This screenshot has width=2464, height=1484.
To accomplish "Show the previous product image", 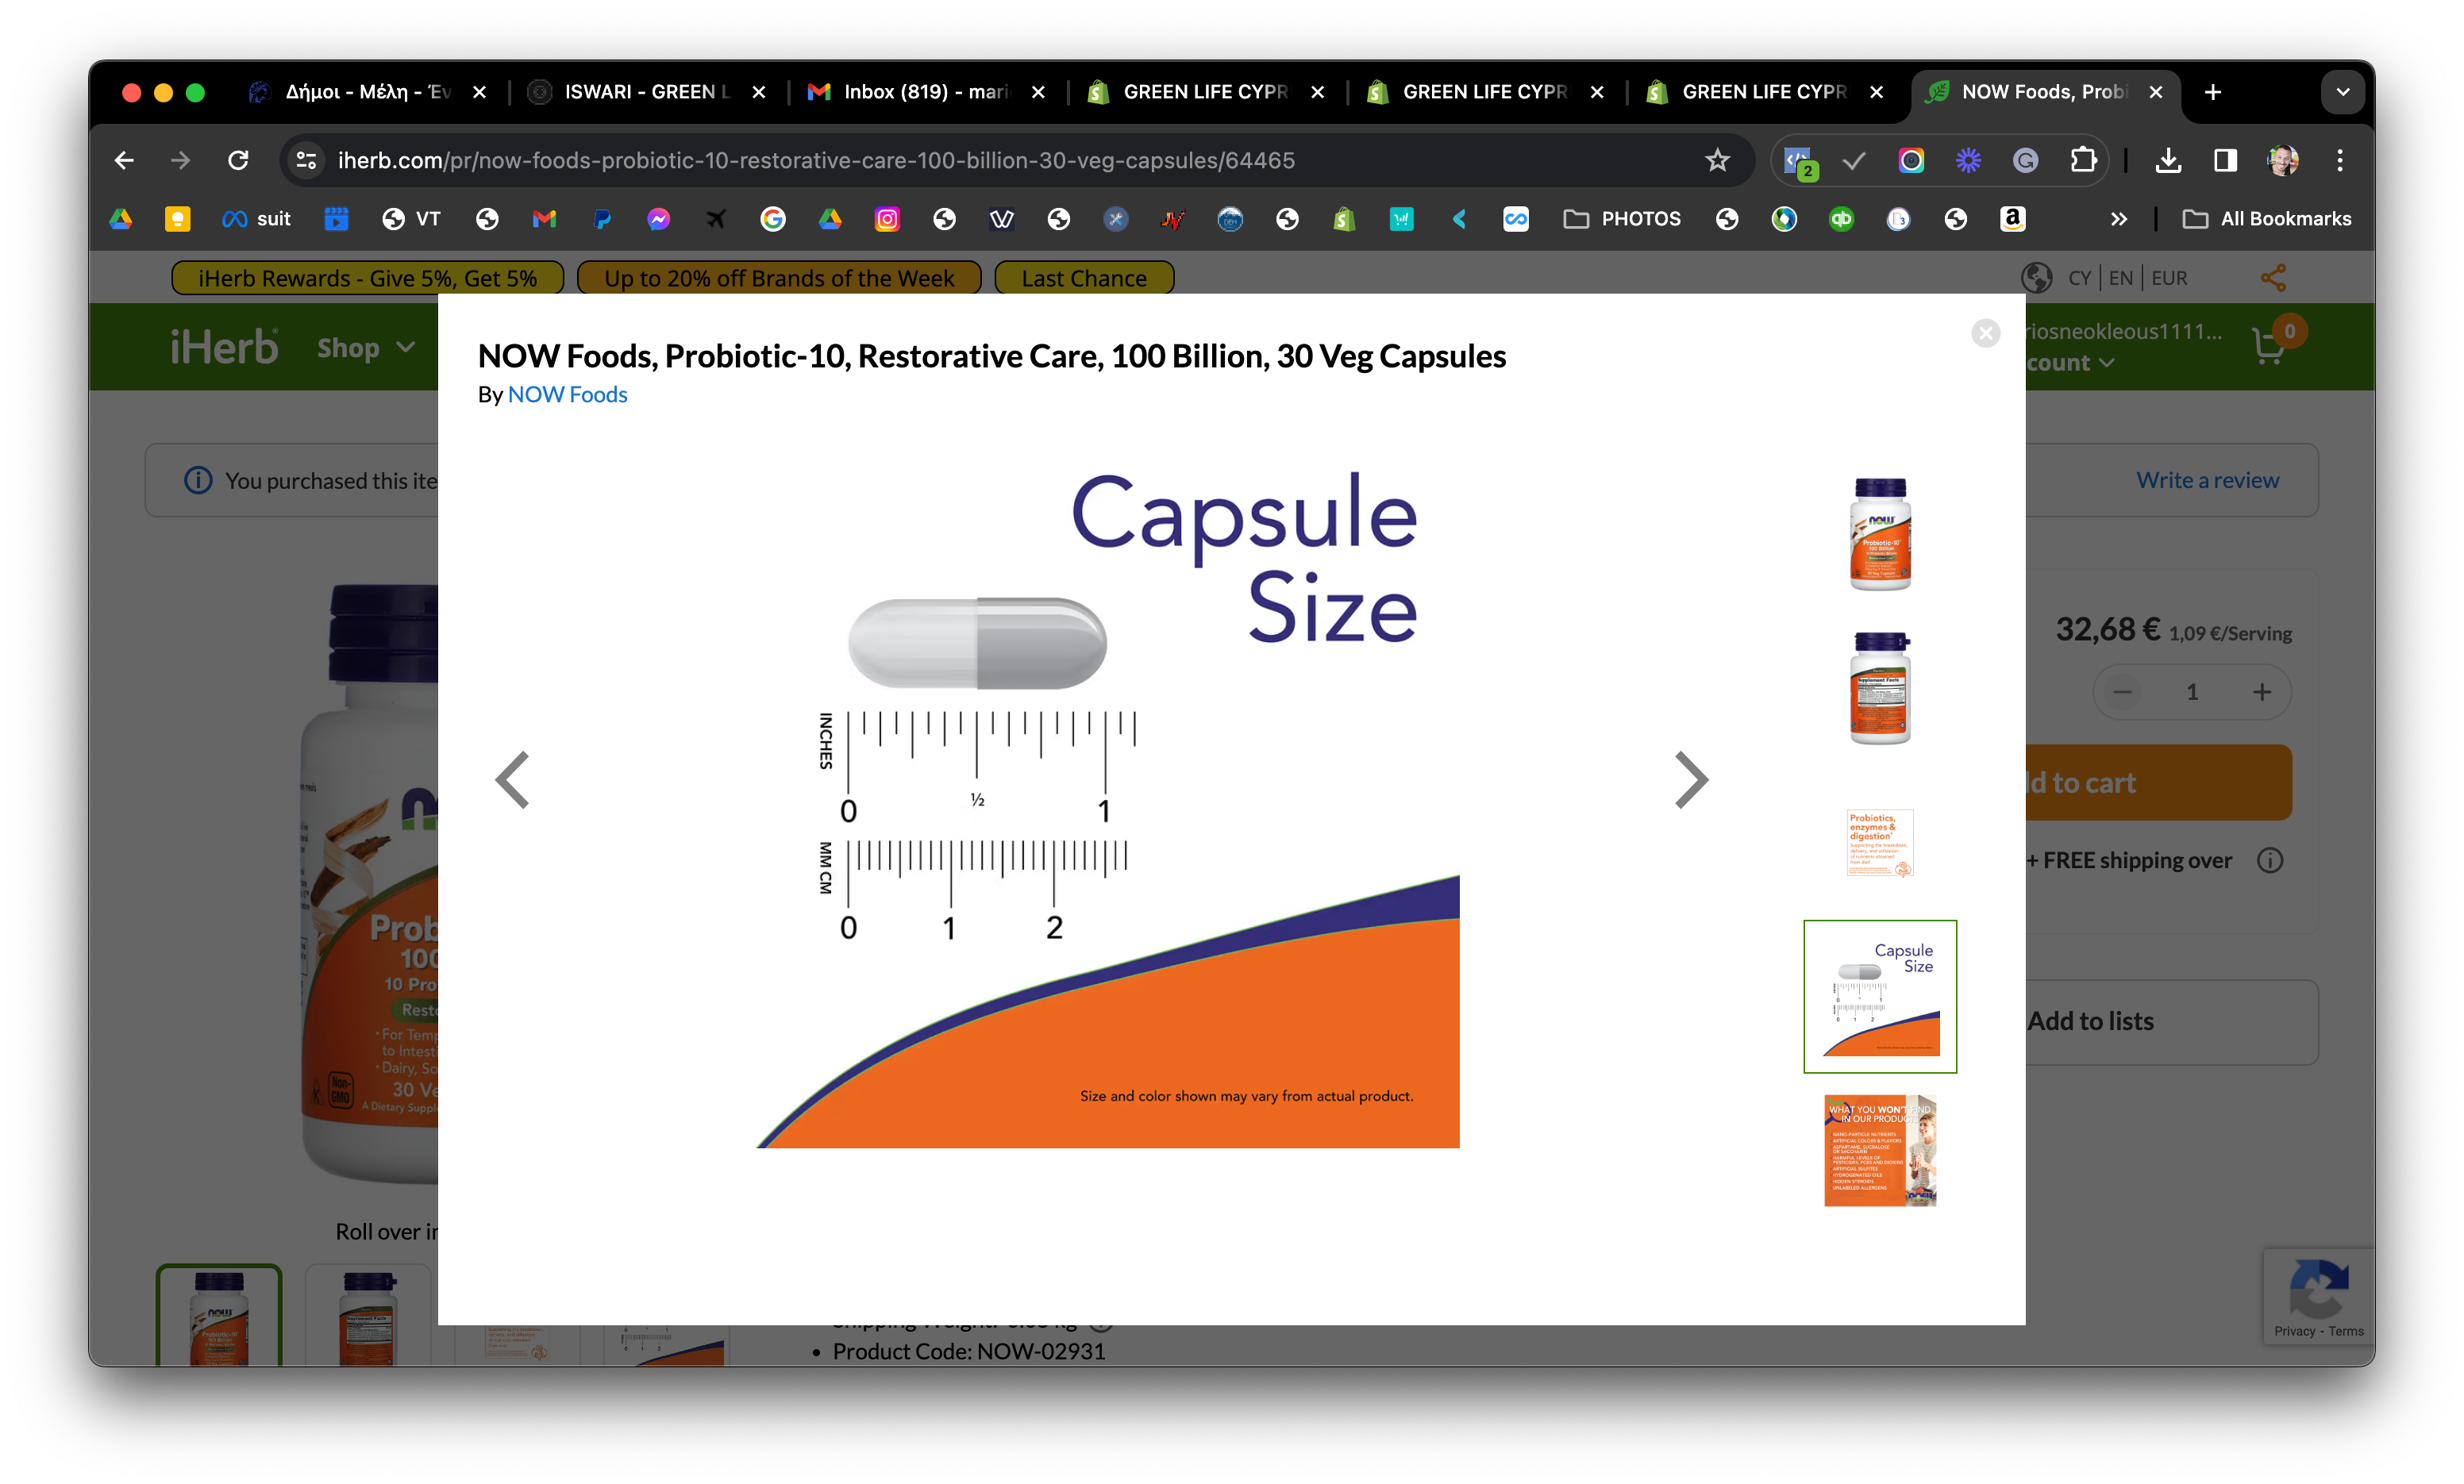I will click(x=512, y=779).
